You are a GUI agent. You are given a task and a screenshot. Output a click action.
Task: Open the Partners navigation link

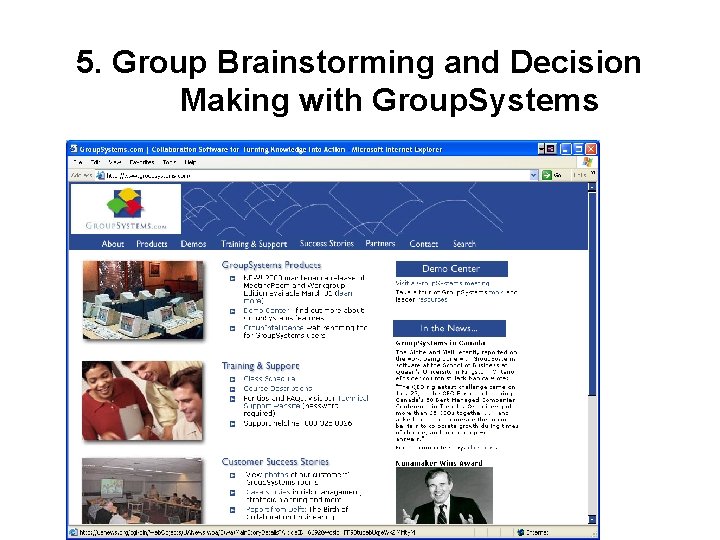380,243
